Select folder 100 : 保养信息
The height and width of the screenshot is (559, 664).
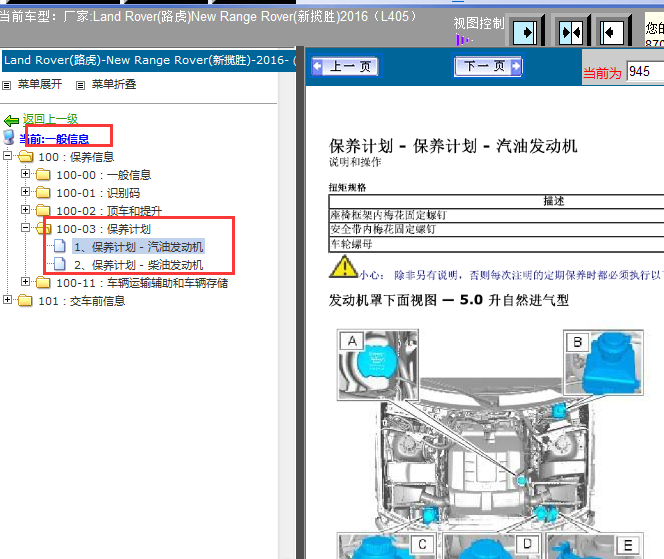(x=76, y=157)
